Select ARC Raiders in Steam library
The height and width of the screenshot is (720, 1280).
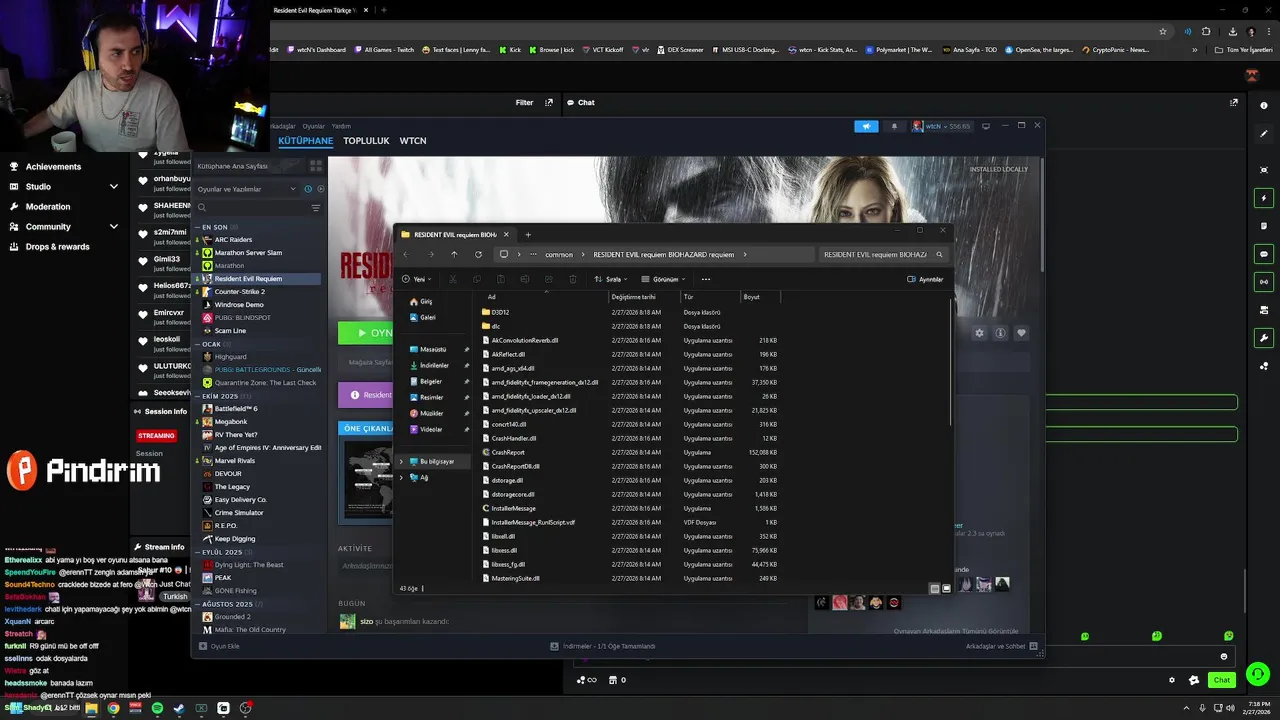[233, 240]
